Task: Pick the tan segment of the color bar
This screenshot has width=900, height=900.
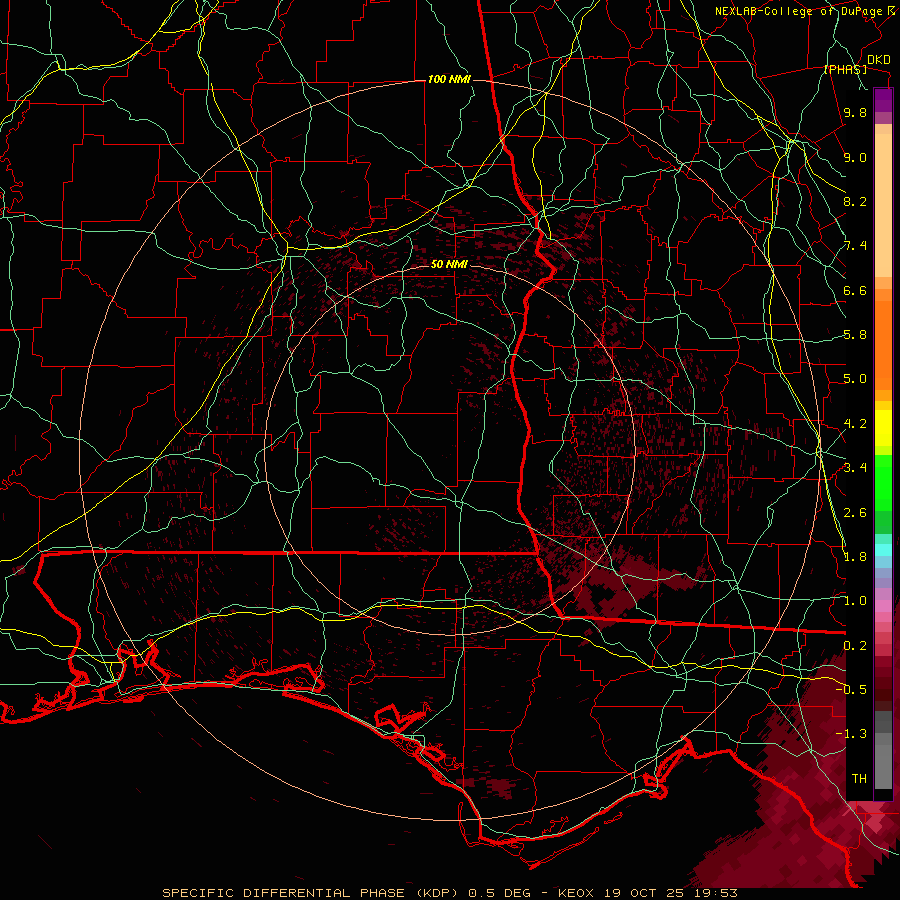Action: 883,207
